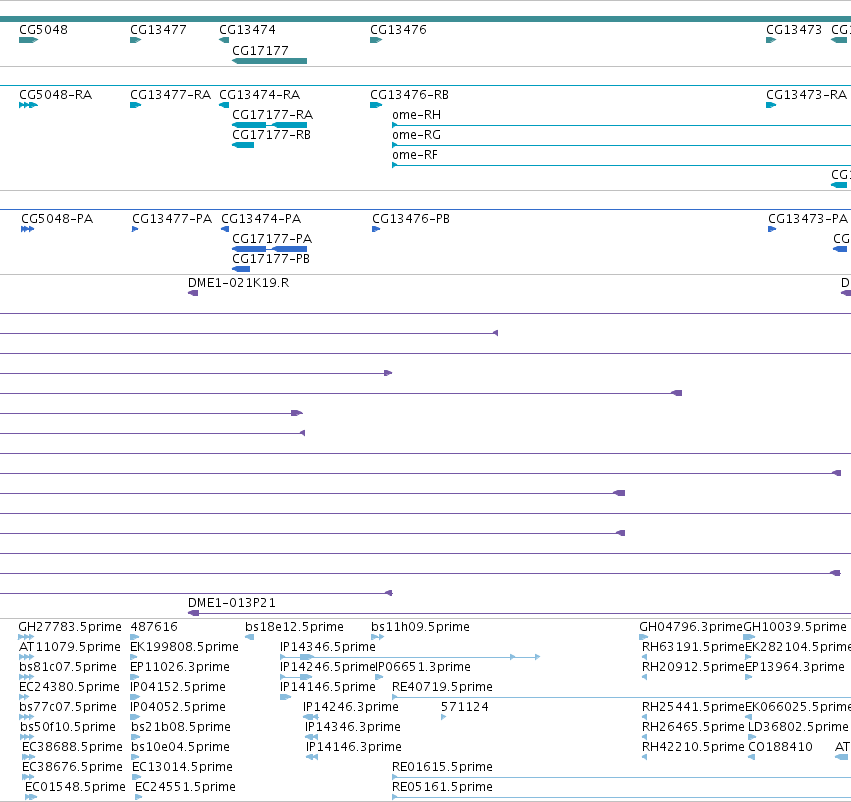Click the CG5048 gene label
Screen dimensions: 851x802
pos(43,30)
